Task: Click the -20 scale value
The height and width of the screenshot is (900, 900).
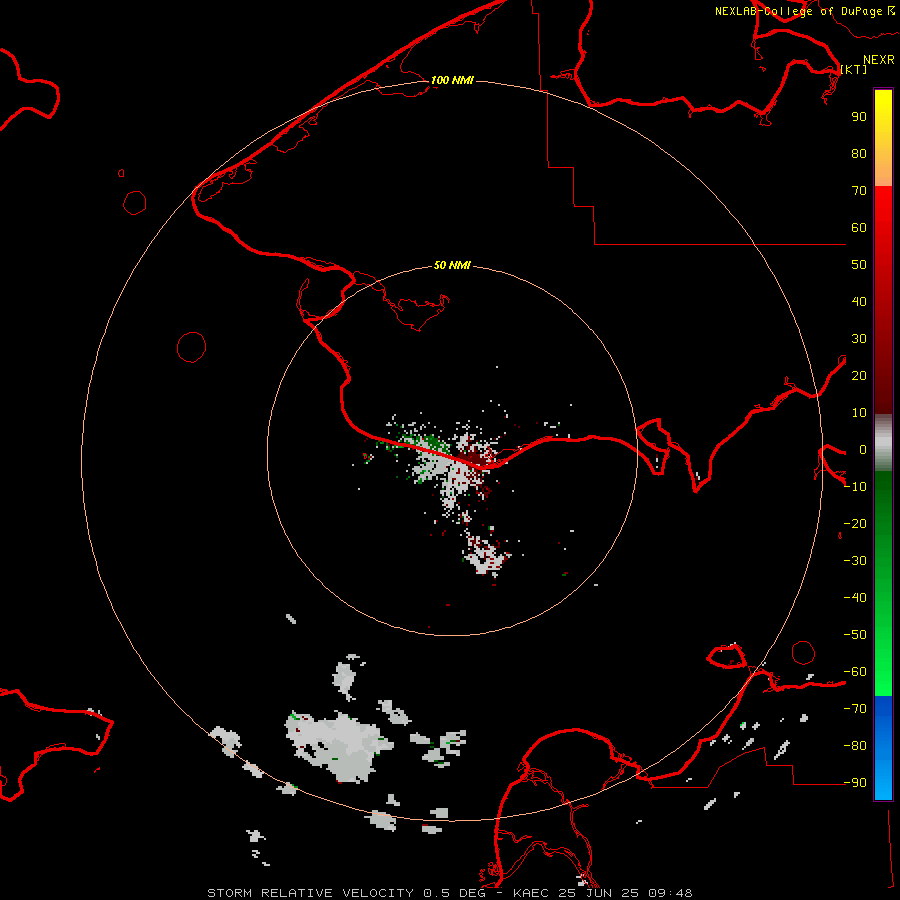Action: point(855,523)
